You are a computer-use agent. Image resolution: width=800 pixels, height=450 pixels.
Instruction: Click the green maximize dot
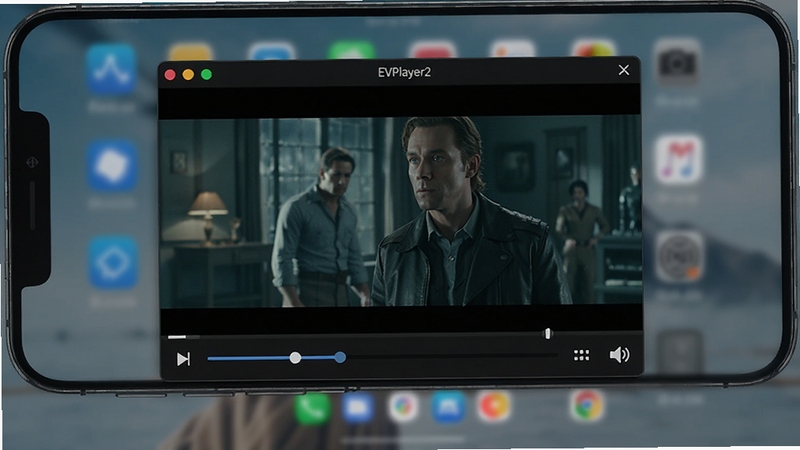coord(207,75)
